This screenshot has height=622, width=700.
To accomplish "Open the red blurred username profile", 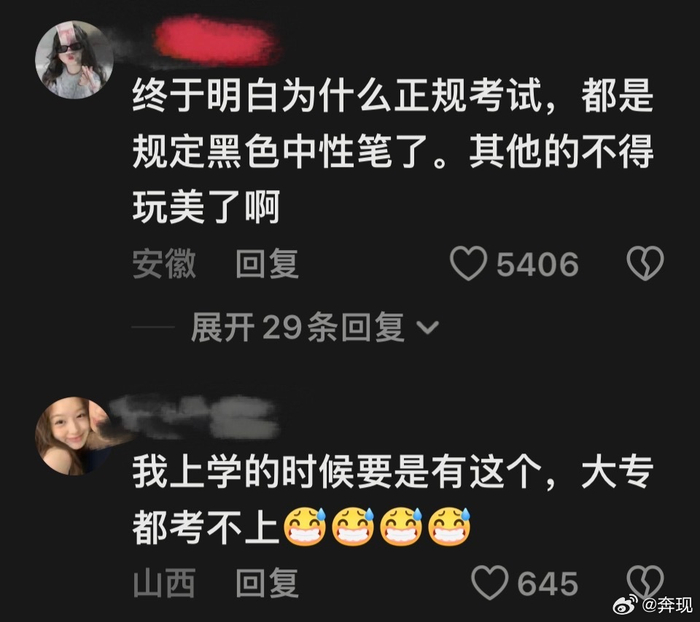I will (217, 41).
